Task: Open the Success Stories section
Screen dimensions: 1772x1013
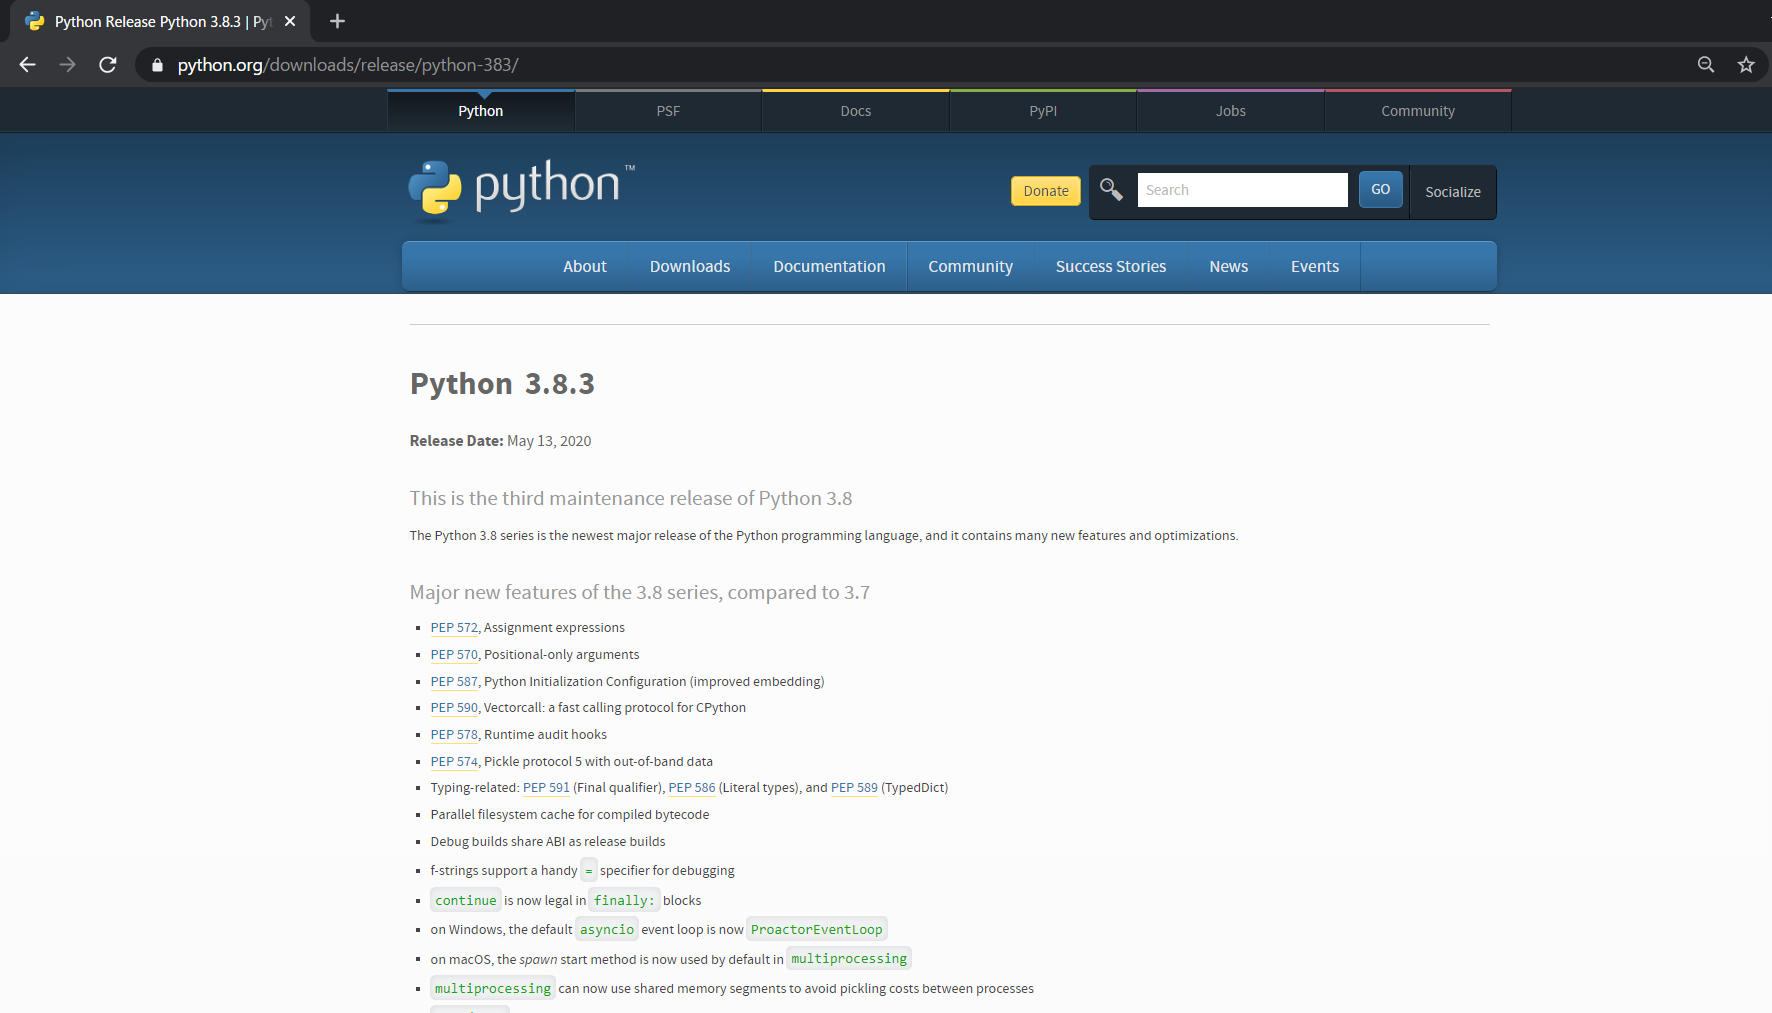Action: 1110,266
